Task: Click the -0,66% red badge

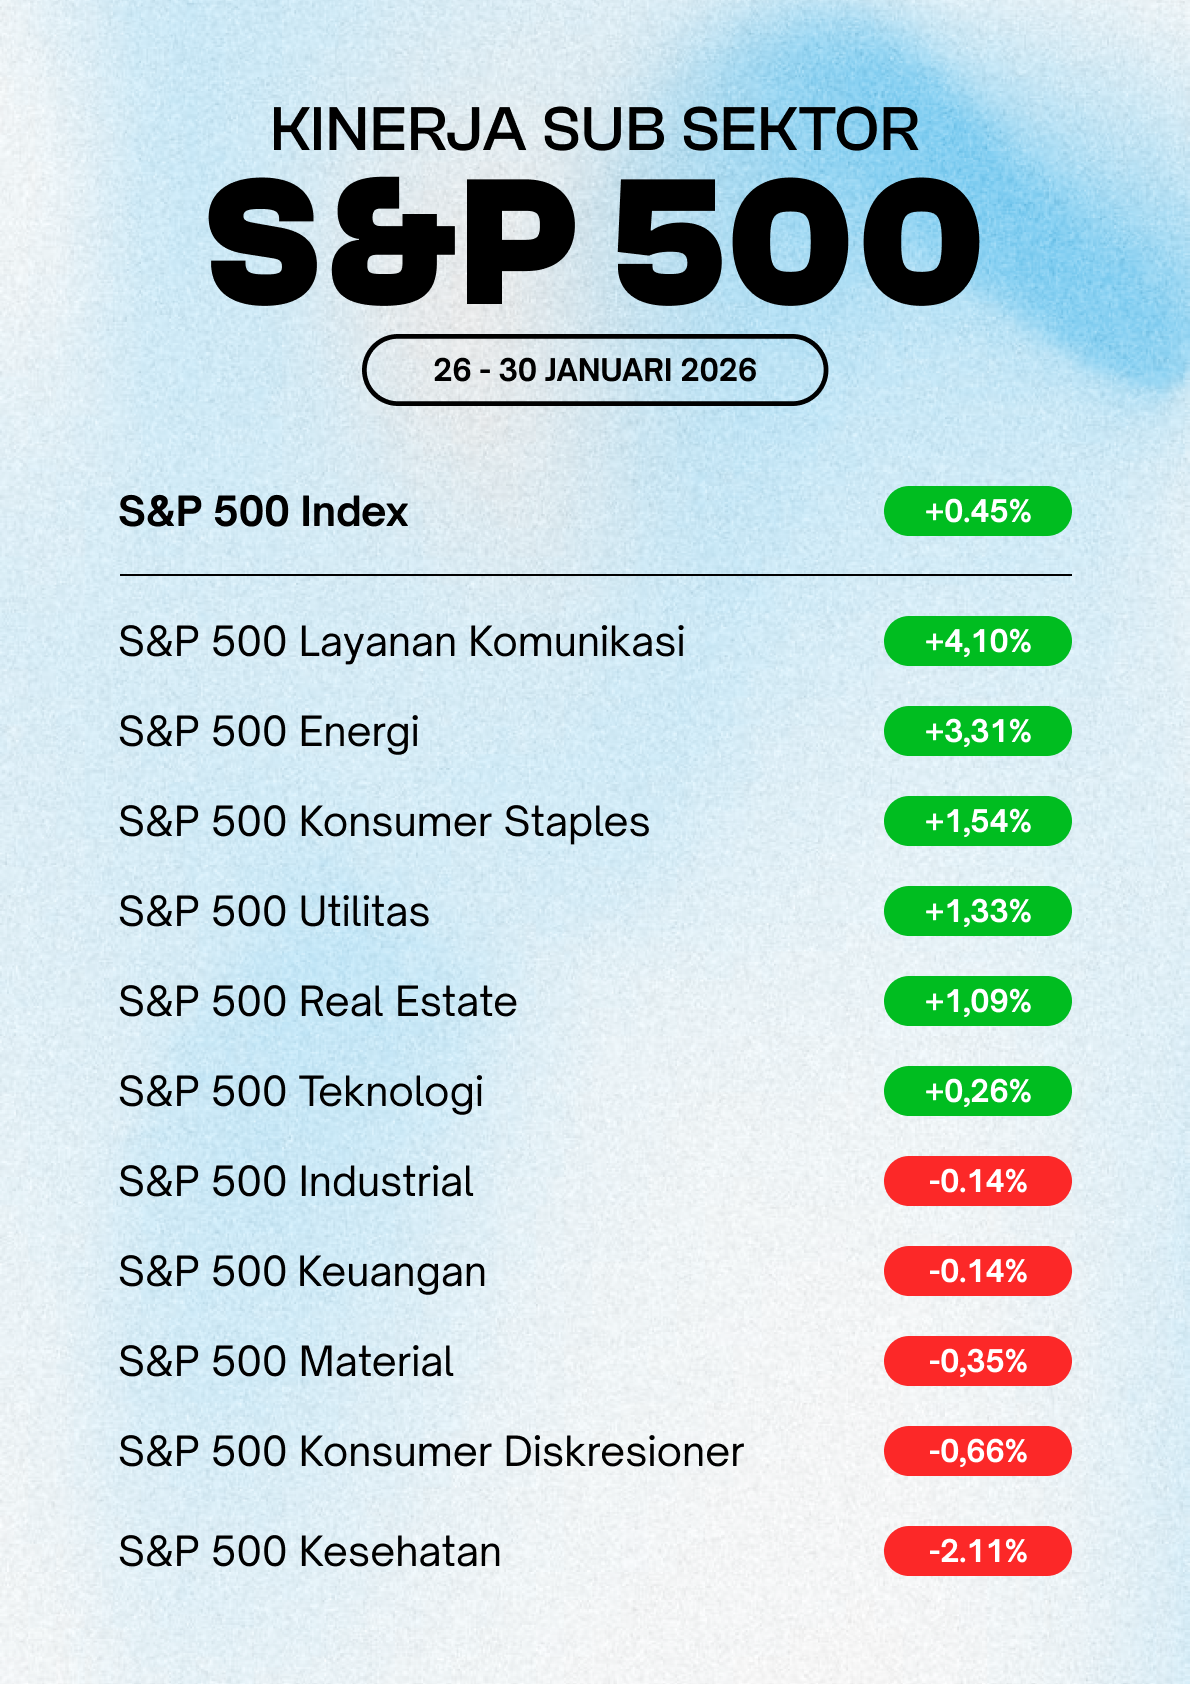Action: click(x=977, y=1452)
